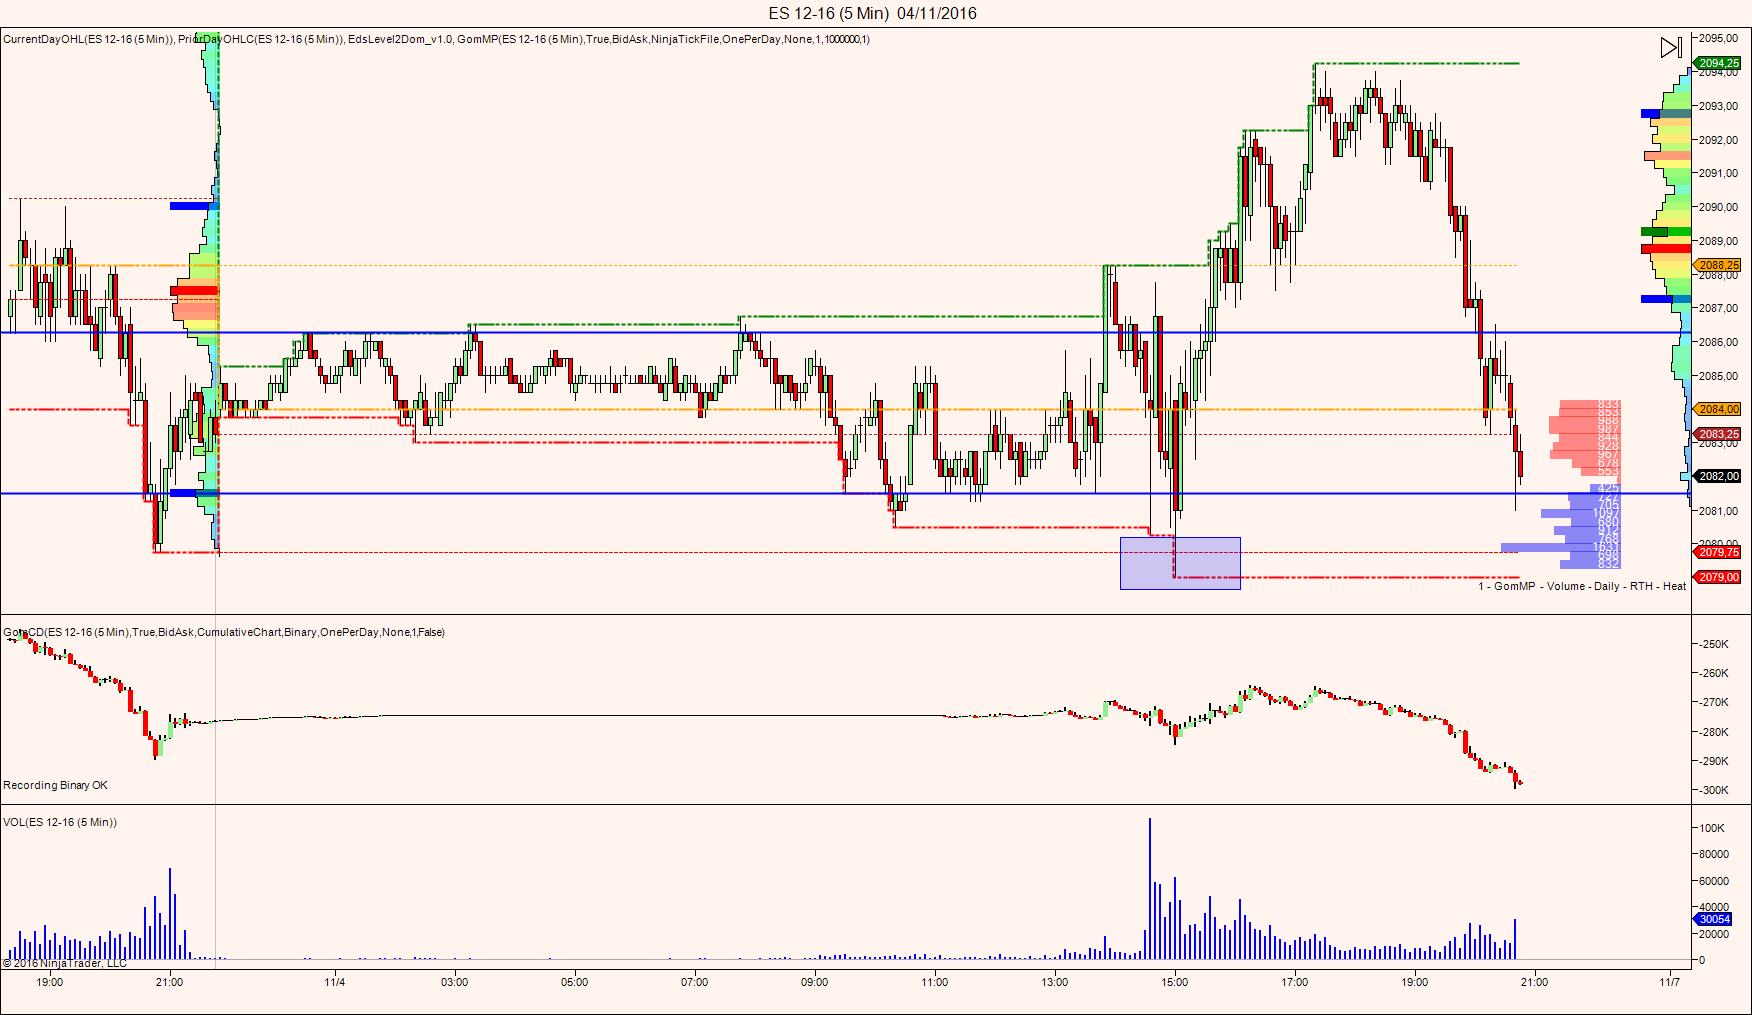The height and width of the screenshot is (1015, 1752).
Task: Click the Recording Binary OK status text
Action: point(55,785)
